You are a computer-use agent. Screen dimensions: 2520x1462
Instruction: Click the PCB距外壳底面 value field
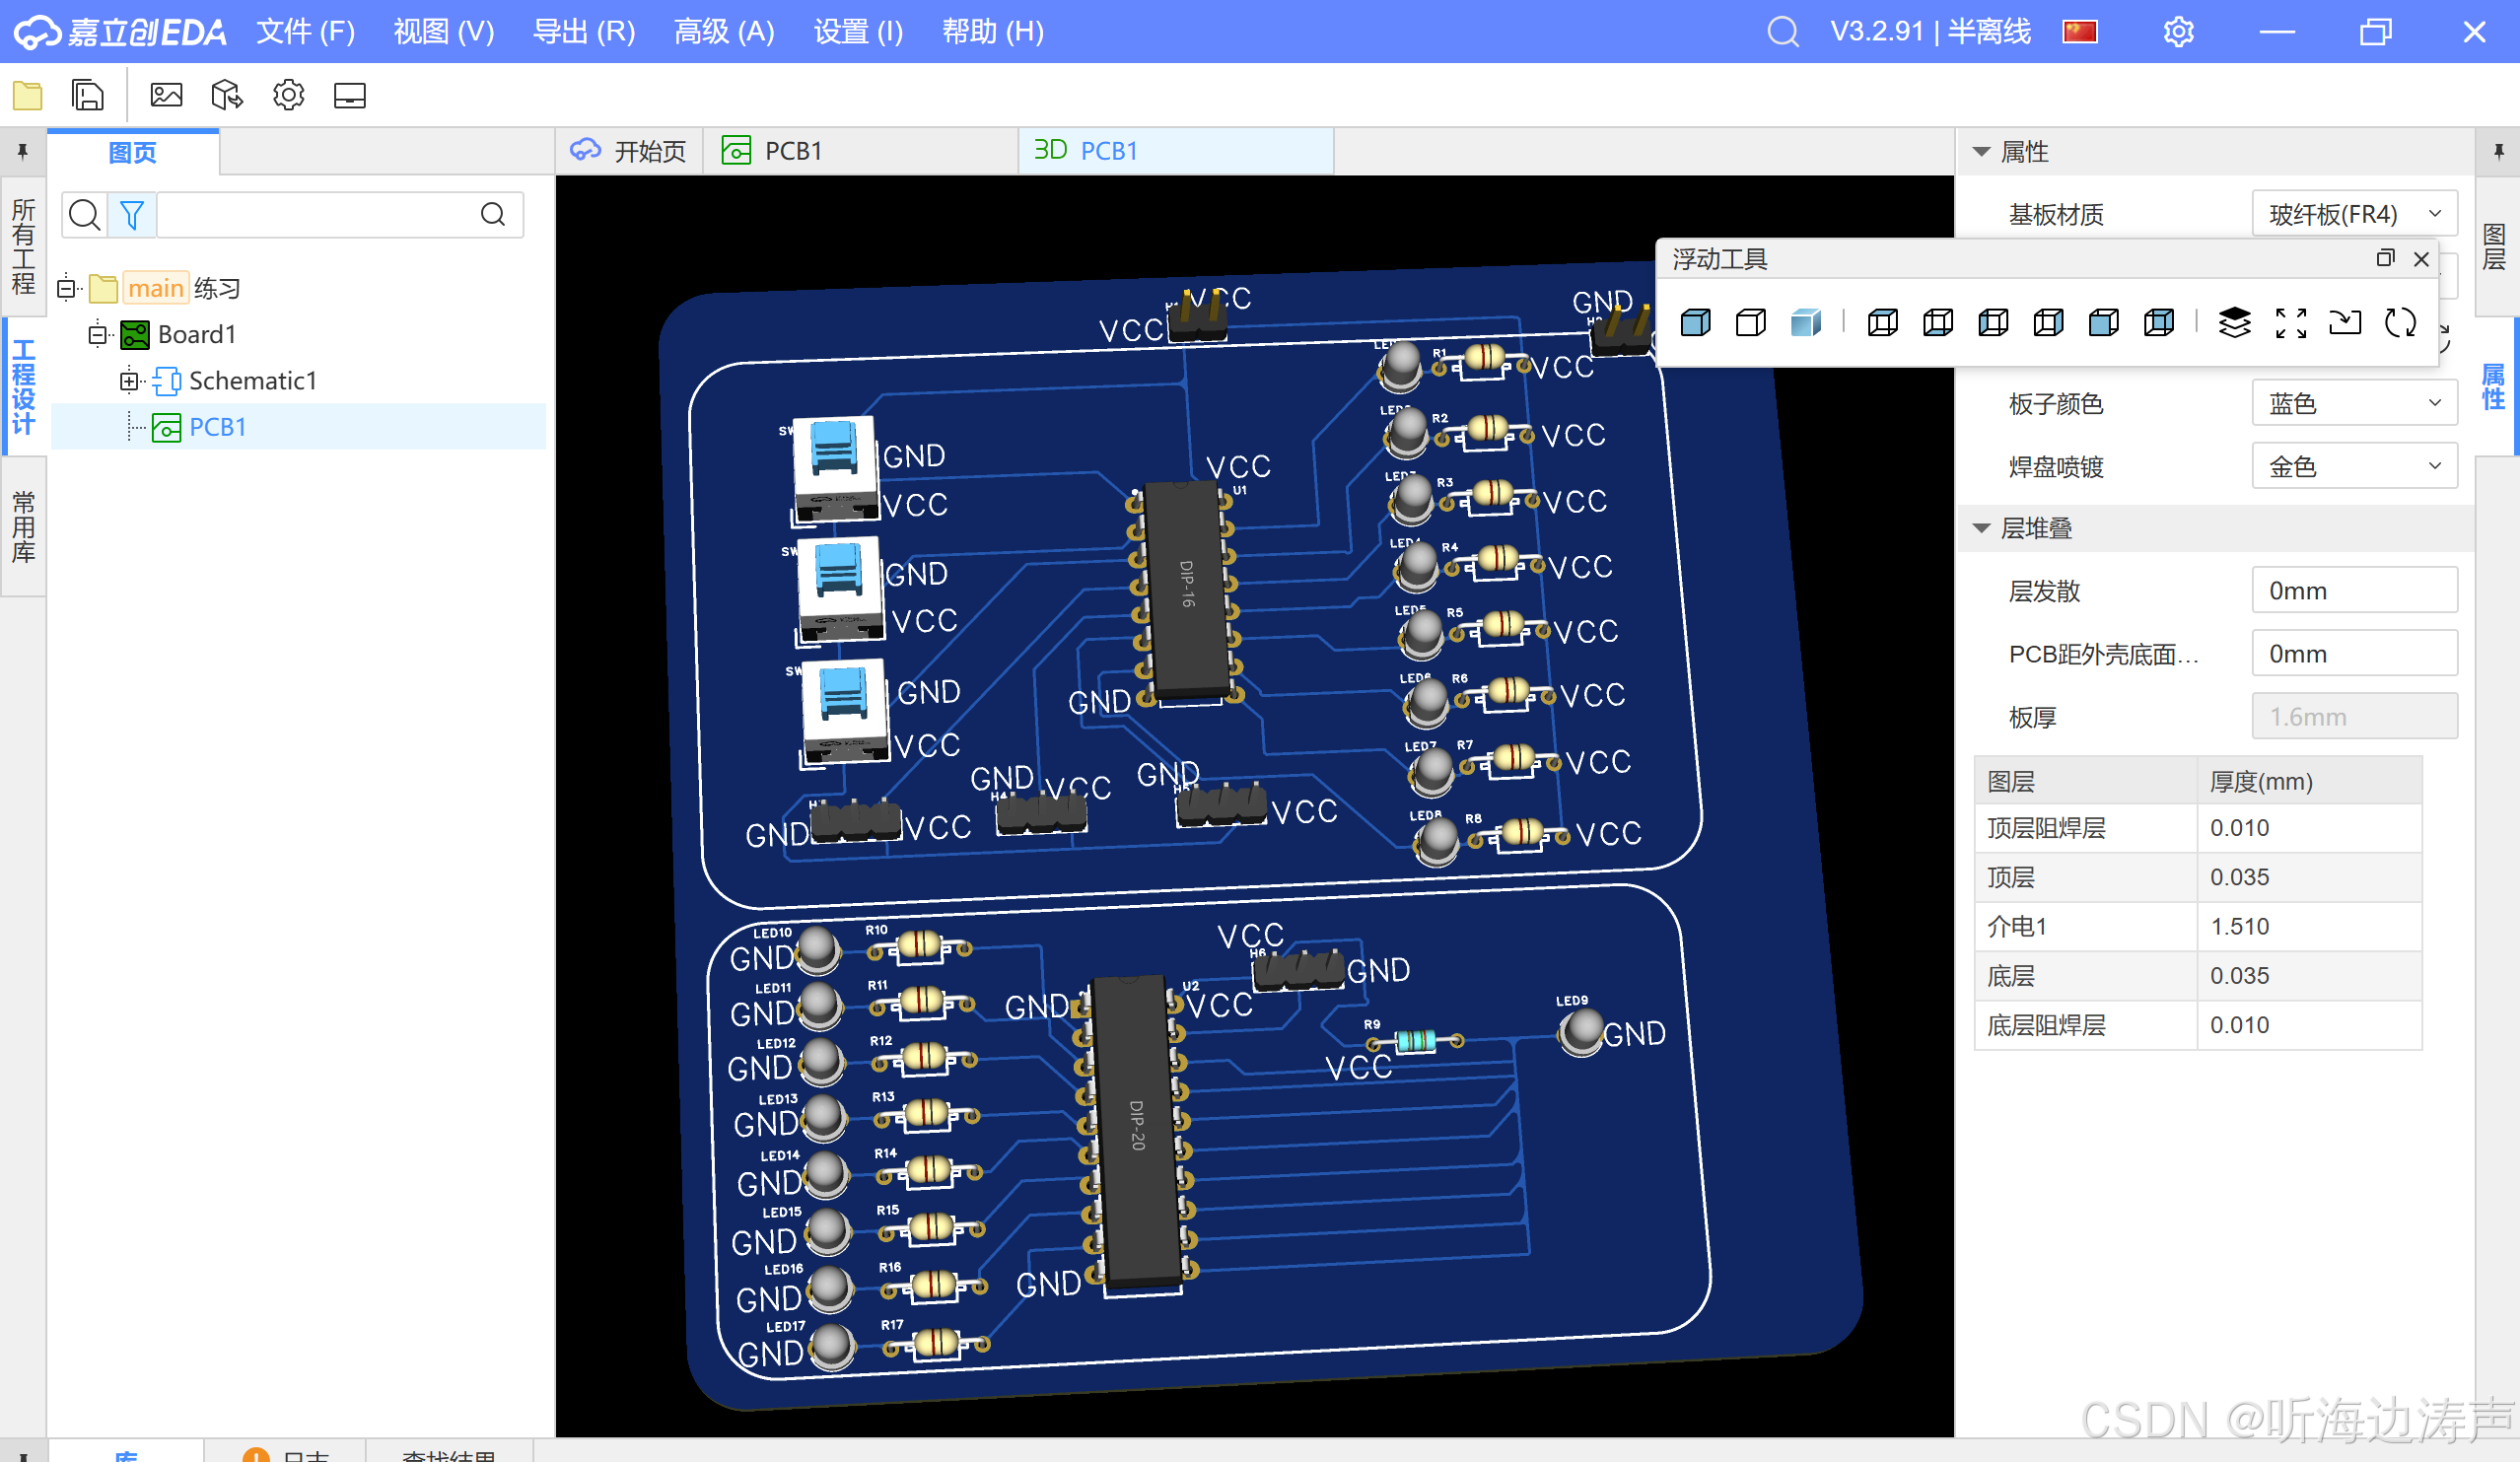(2354, 654)
